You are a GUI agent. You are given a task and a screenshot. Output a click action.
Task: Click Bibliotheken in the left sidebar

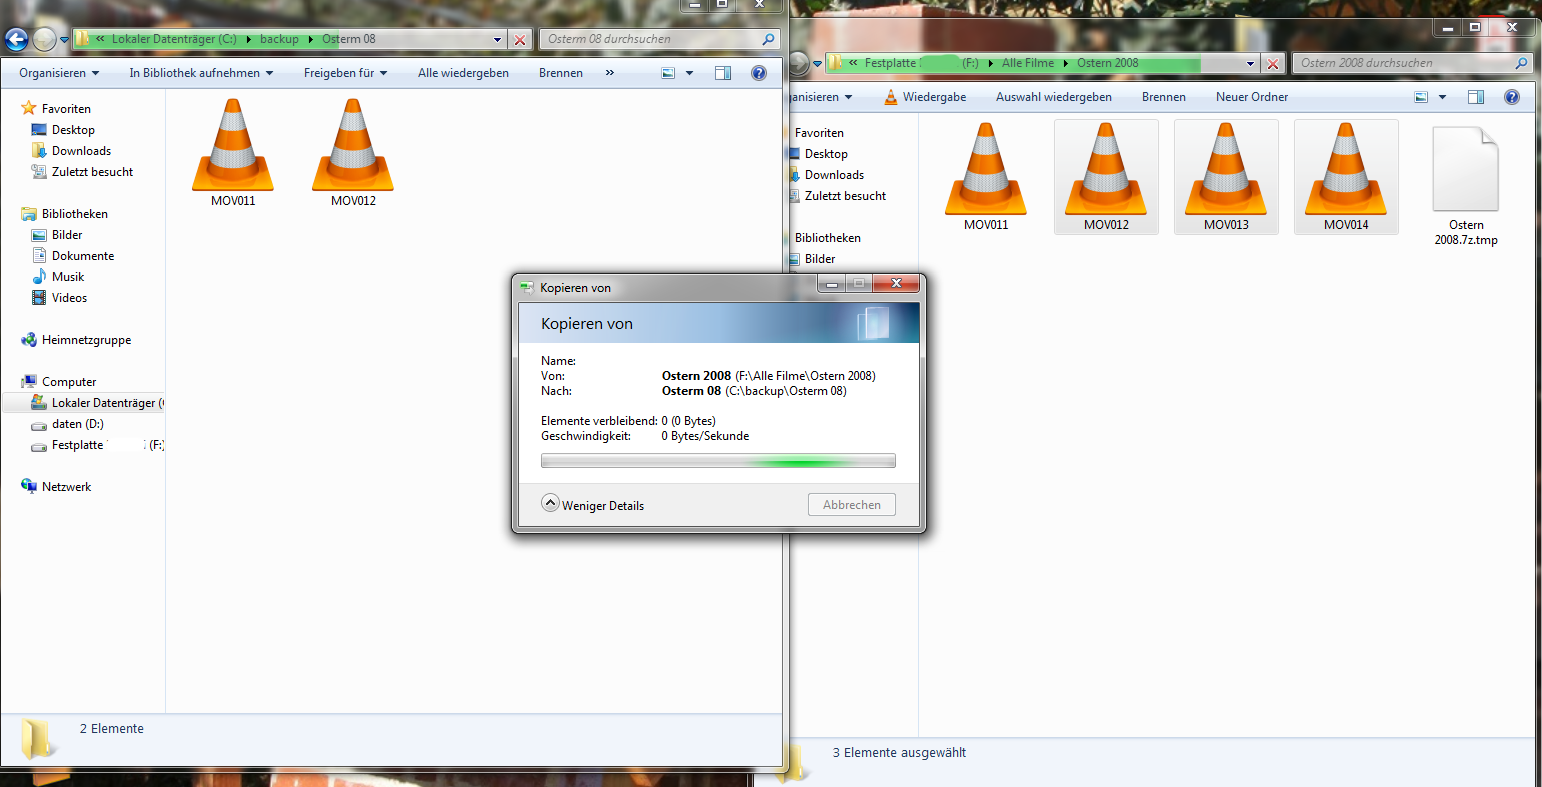(x=75, y=214)
